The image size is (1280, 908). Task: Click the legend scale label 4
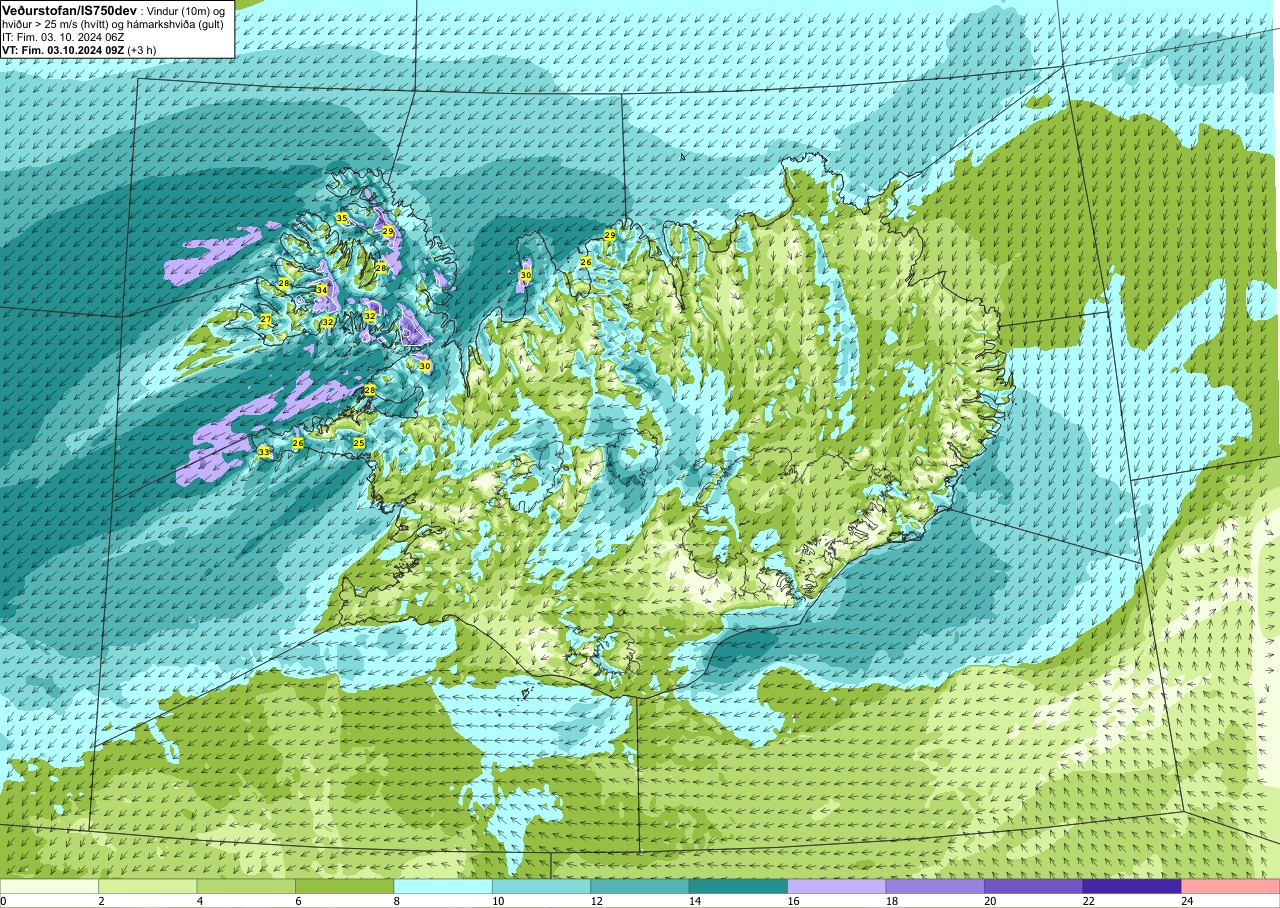point(198,901)
